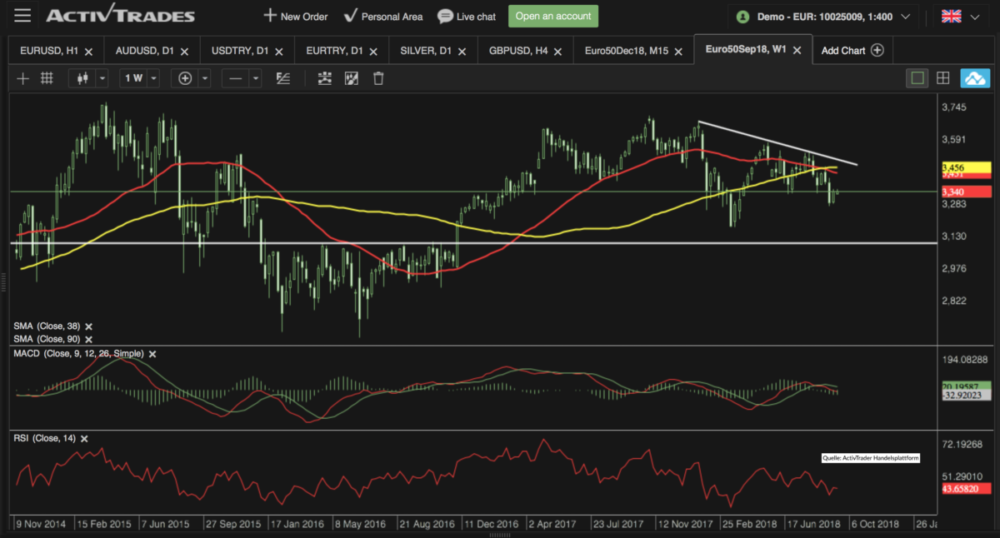Switch to the USDTRY, D1 tab

point(240,50)
